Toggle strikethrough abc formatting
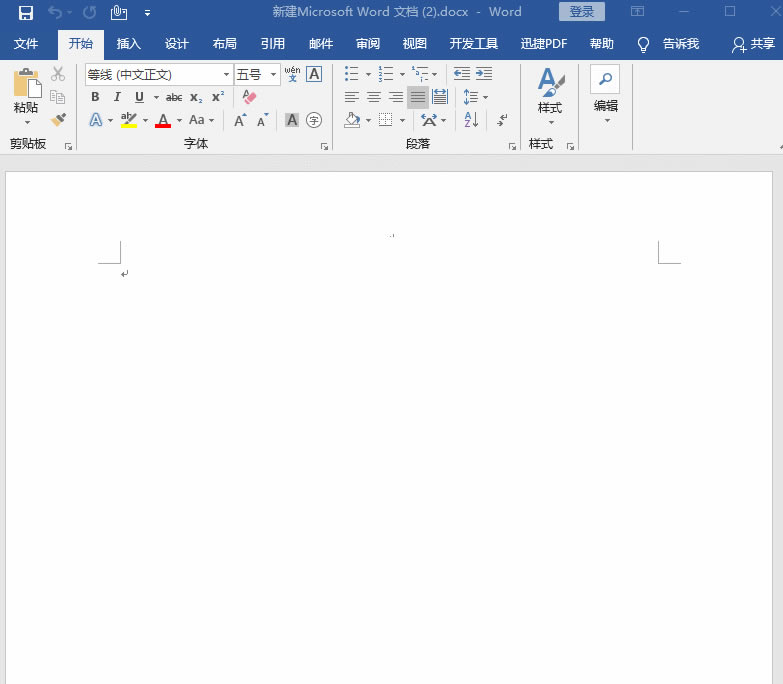The width and height of the screenshot is (783, 684). pos(174,97)
